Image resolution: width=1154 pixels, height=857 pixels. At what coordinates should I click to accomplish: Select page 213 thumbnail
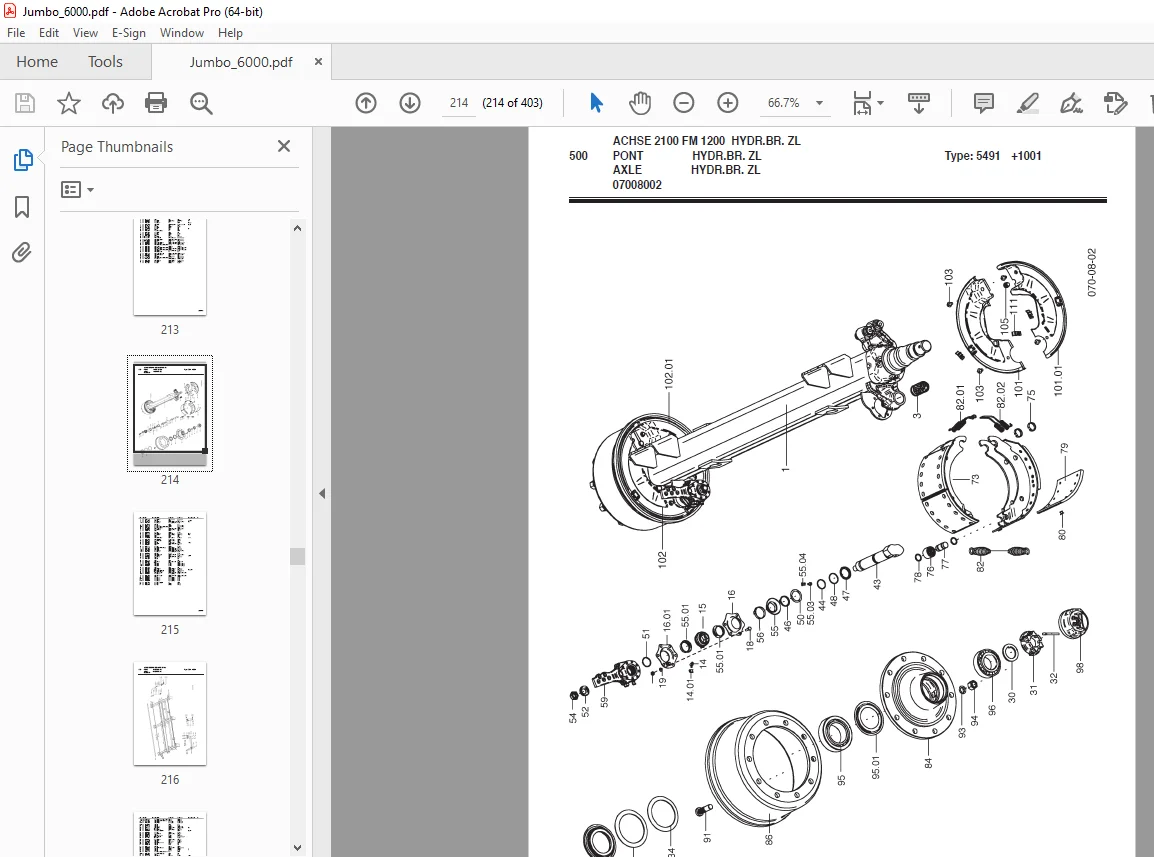click(170, 267)
